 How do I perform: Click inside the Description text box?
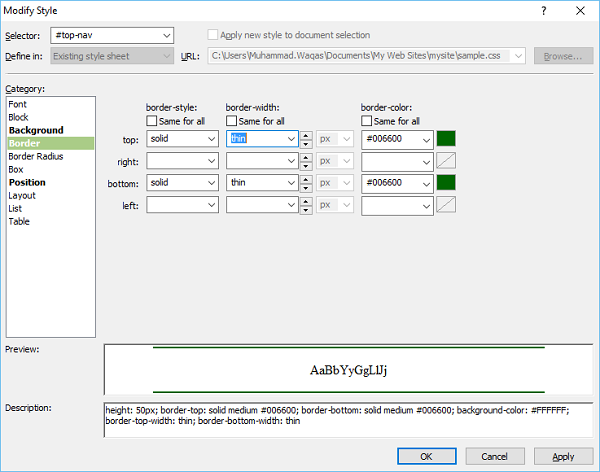[347, 420]
